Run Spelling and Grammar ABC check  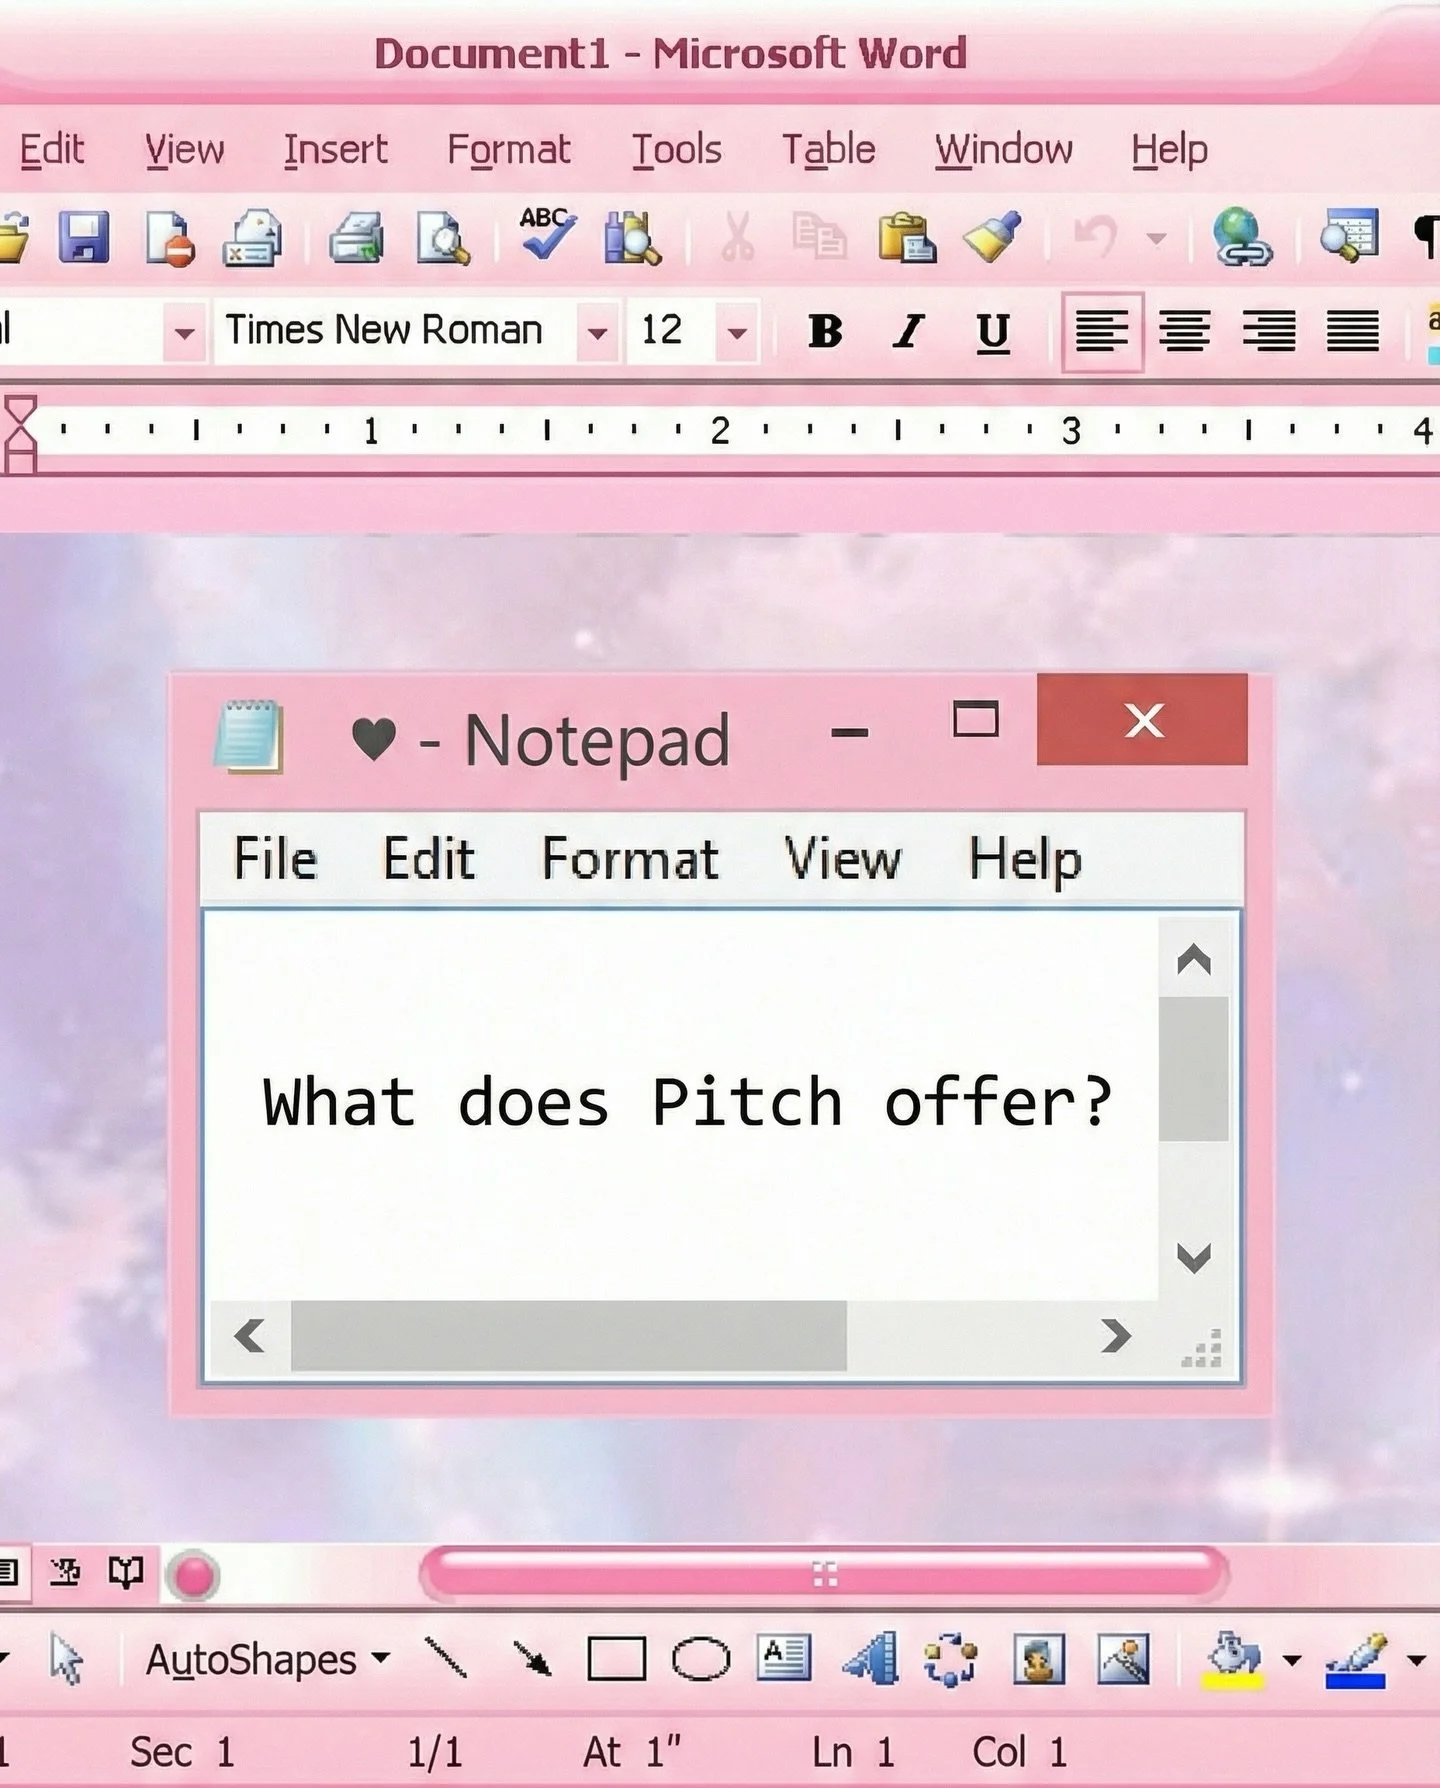pos(546,234)
